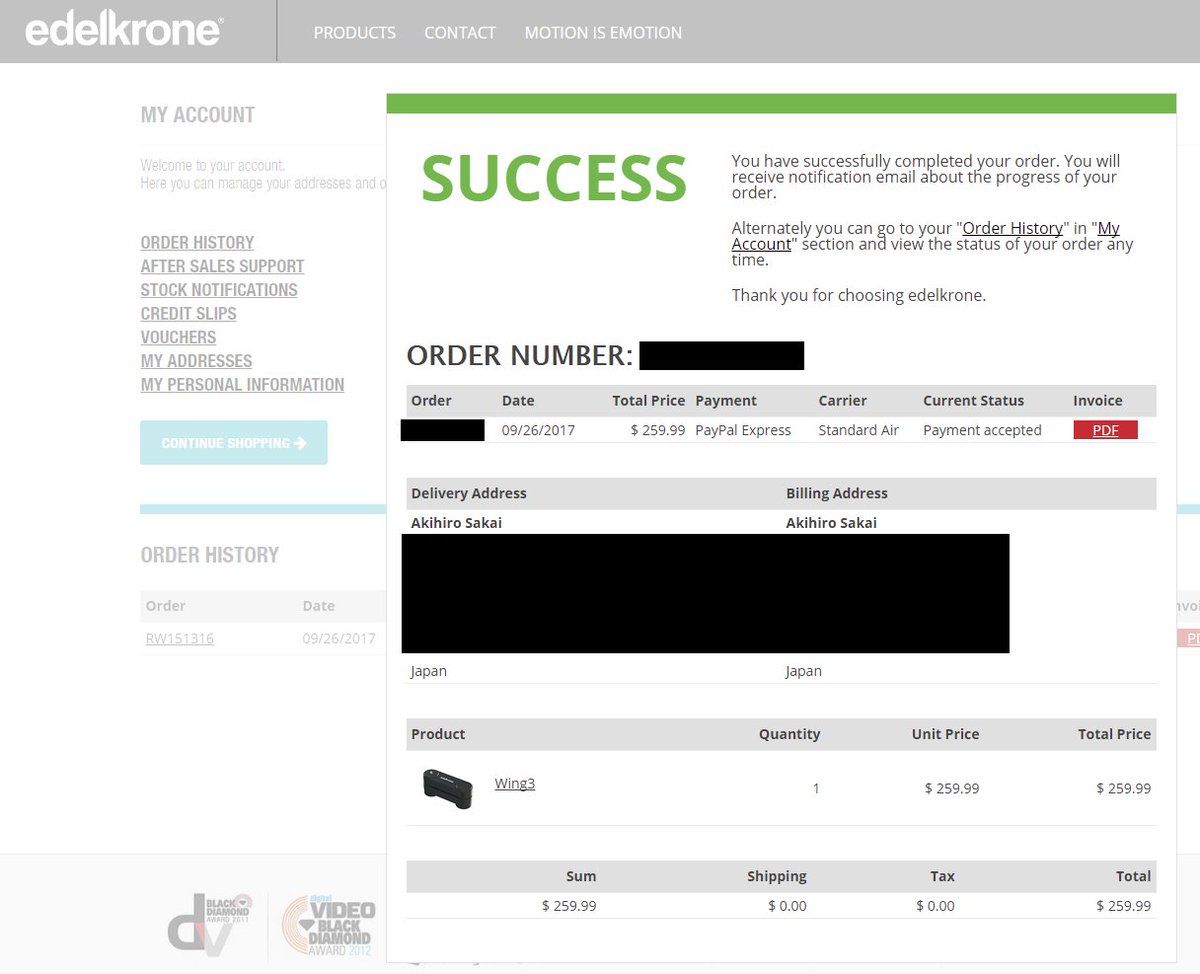Open MY PERSONAL INFORMATION link

click(x=242, y=385)
